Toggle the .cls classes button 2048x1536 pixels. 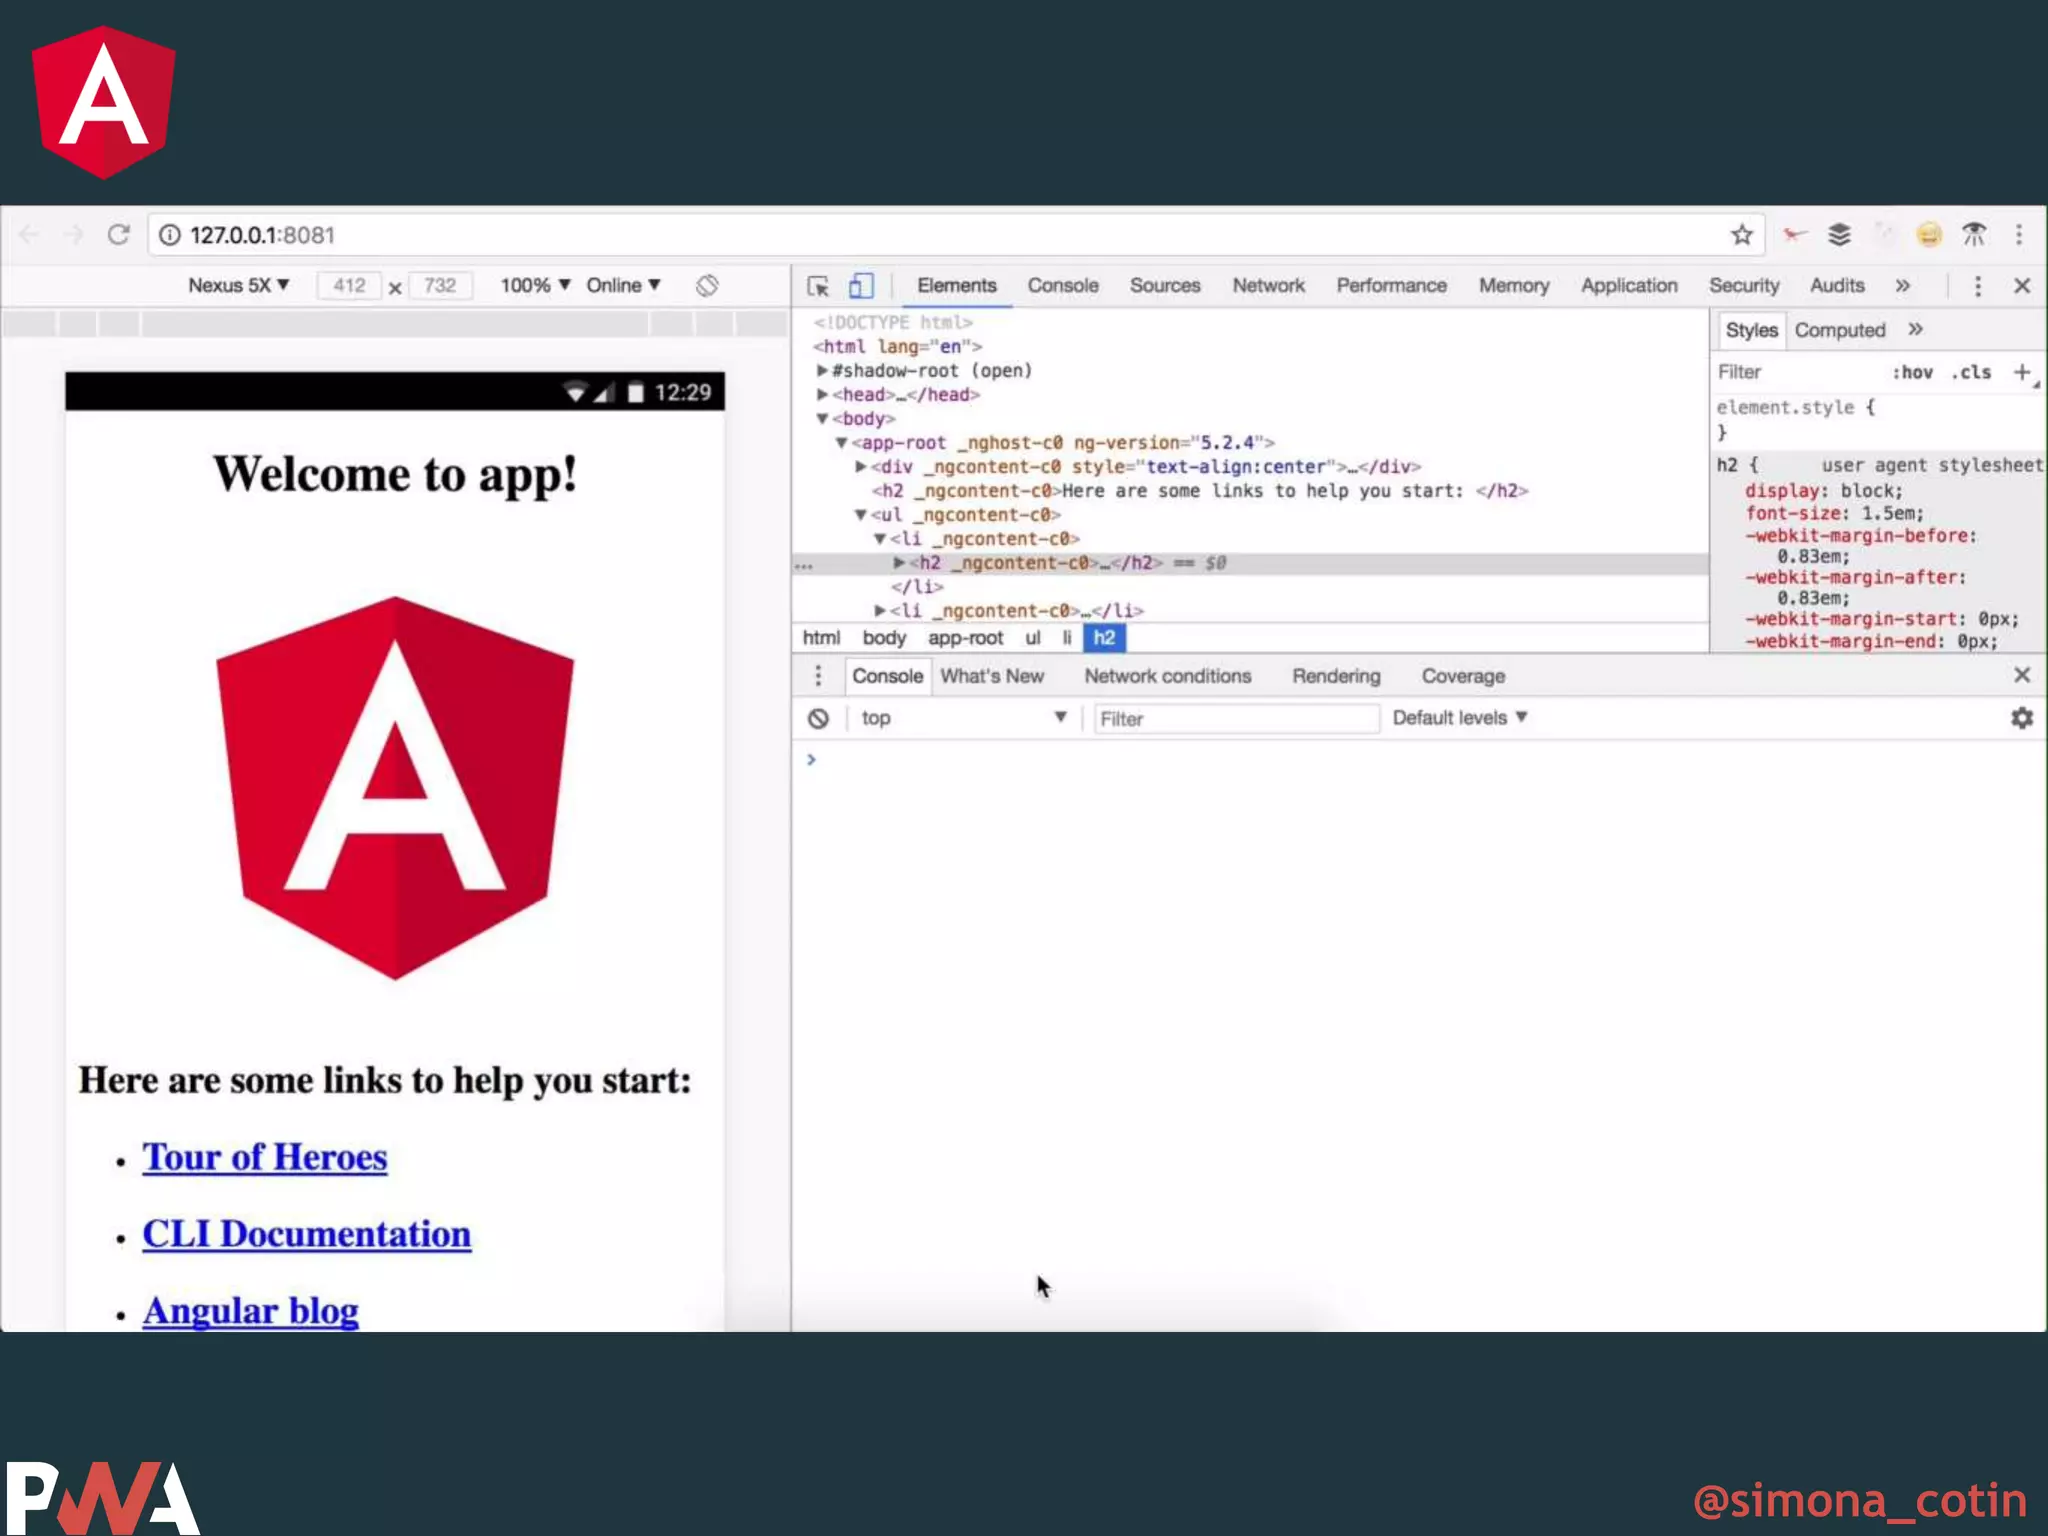(1971, 372)
